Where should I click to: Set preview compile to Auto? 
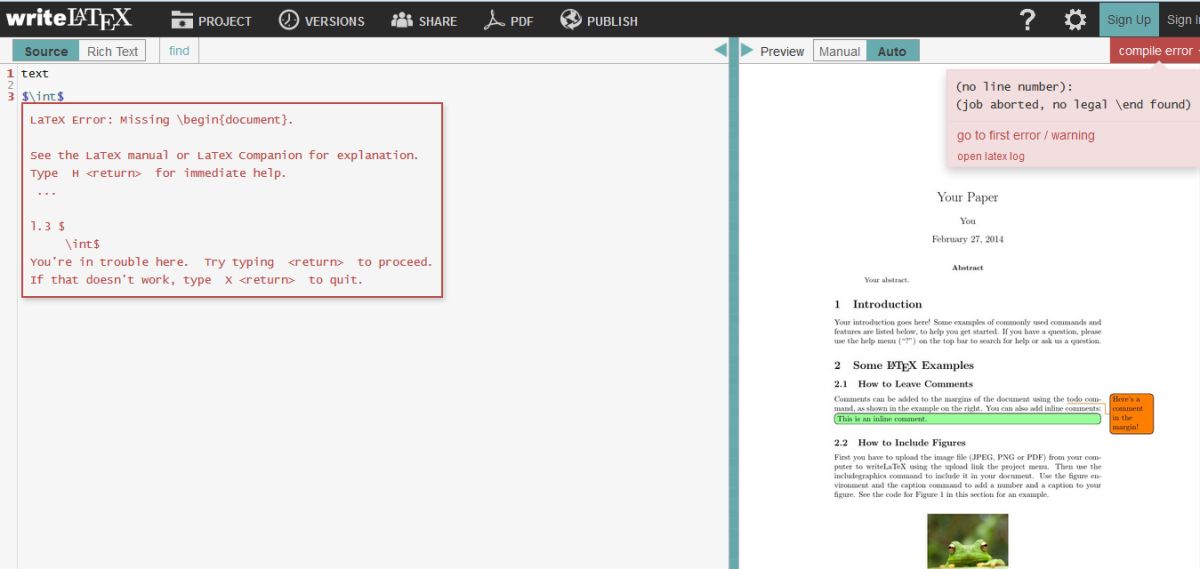click(892, 51)
